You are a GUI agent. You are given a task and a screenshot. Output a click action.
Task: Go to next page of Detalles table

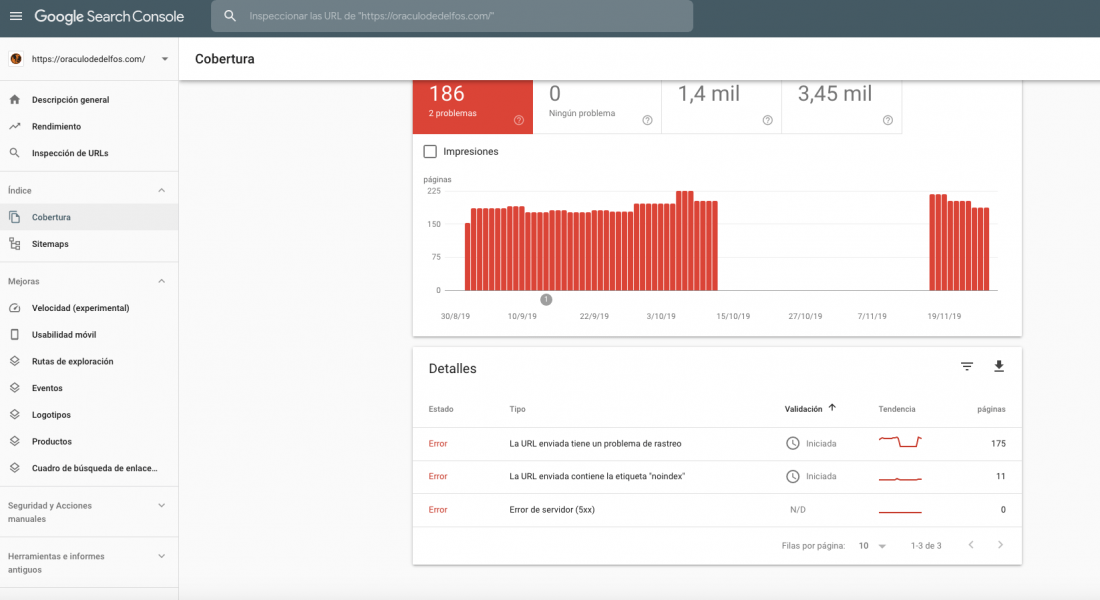point(1000,545)
